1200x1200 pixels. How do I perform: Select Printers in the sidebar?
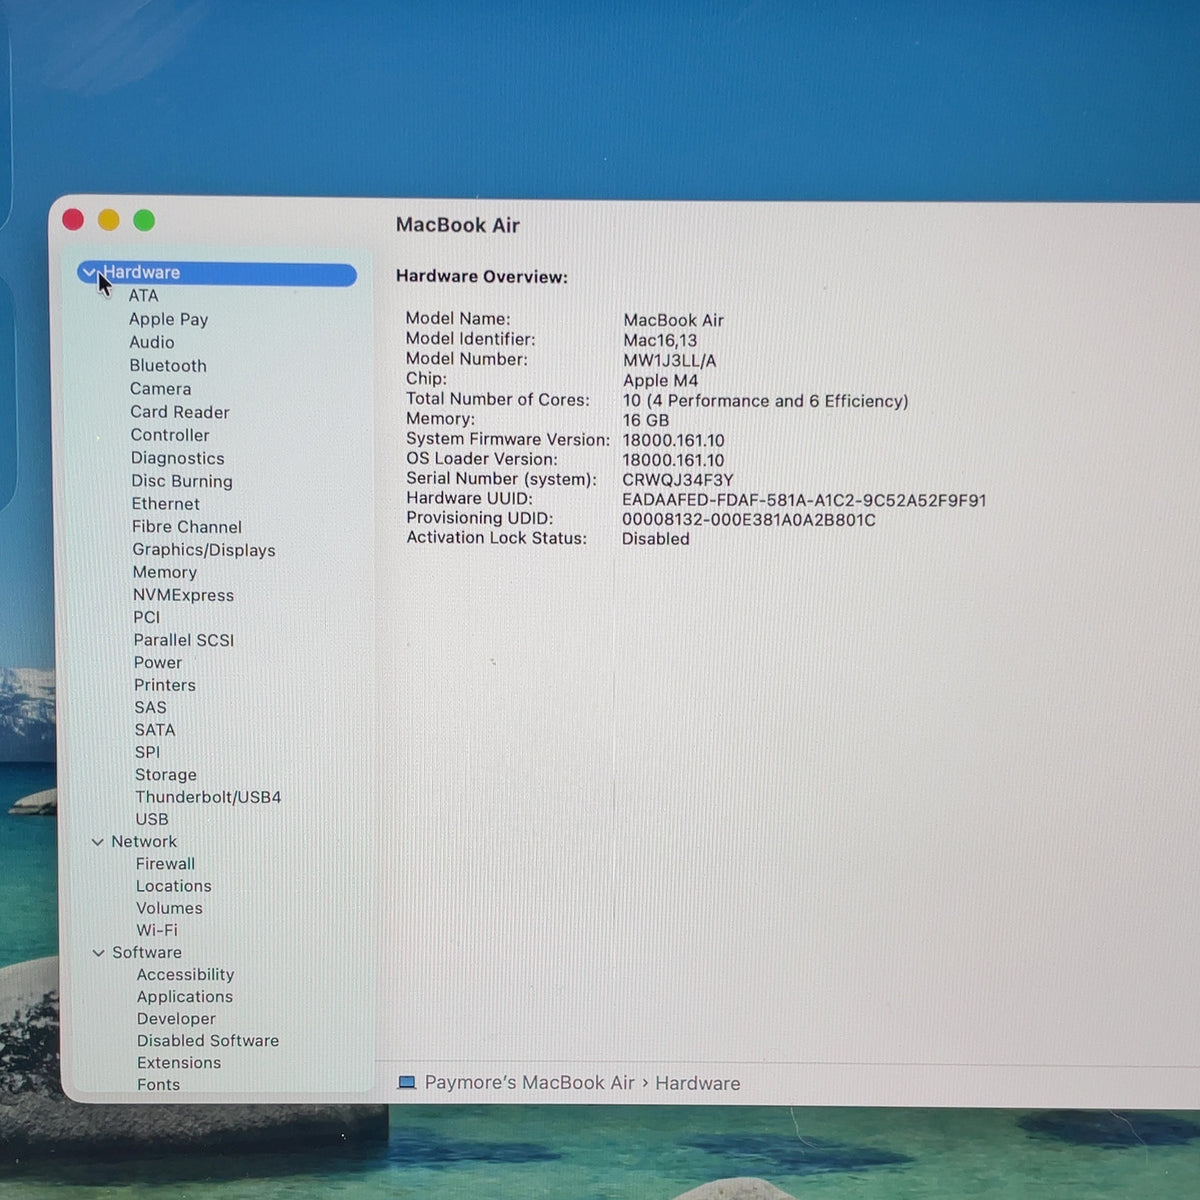(x=165, y=685)
